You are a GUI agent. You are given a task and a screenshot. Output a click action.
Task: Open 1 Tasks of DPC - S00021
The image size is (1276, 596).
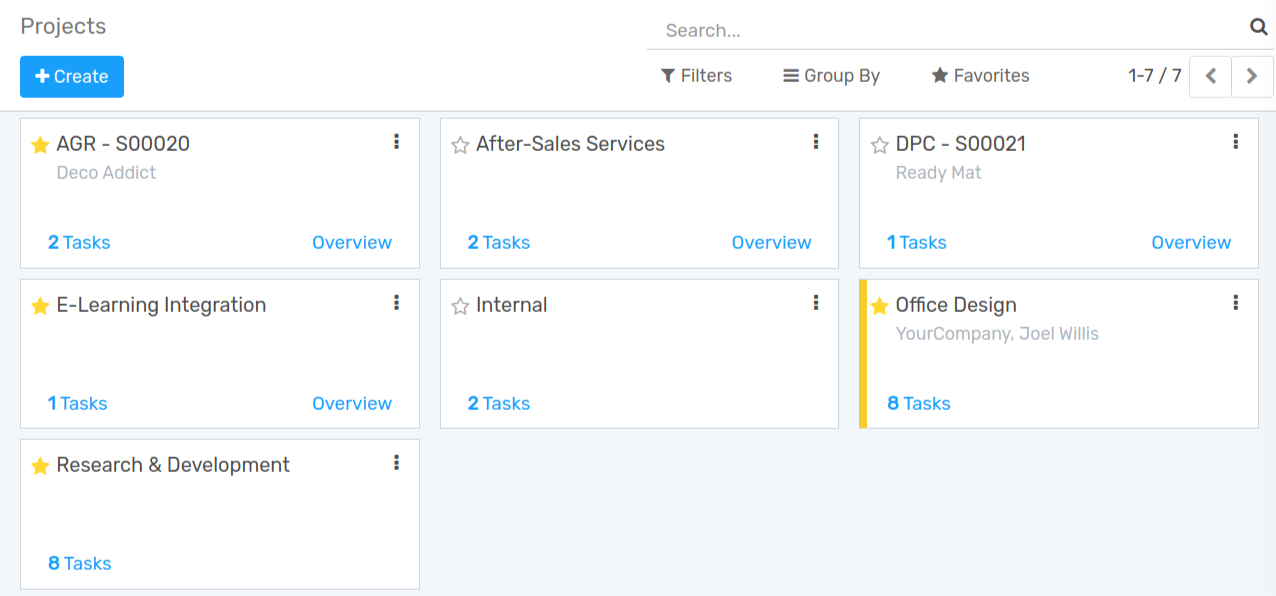coord(917,242)
